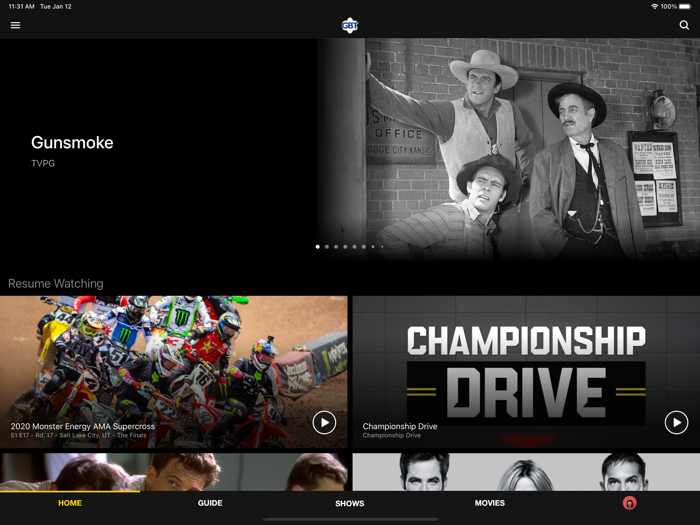
Task: Switch to the Movies tab
Action: point(490,503)
